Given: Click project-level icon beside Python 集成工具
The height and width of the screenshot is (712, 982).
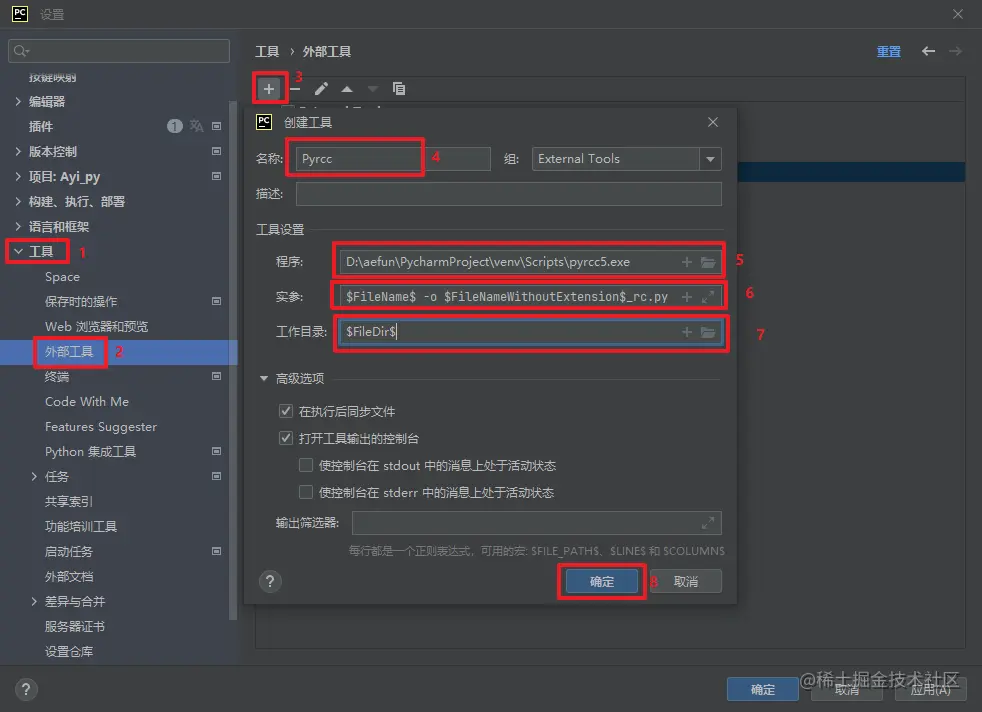Looking at the screenshot, I should pyautogui.click(x=217, y=451).
